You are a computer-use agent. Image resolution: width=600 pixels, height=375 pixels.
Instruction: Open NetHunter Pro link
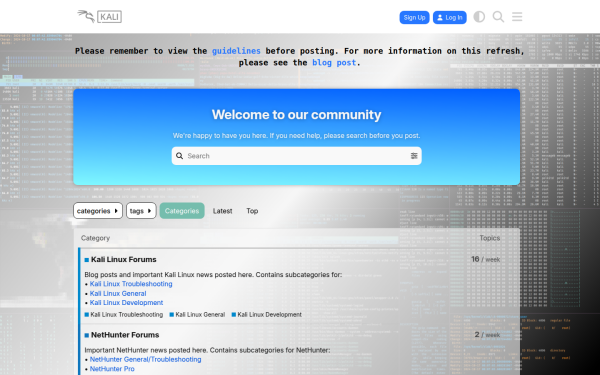tap(112, 369)
